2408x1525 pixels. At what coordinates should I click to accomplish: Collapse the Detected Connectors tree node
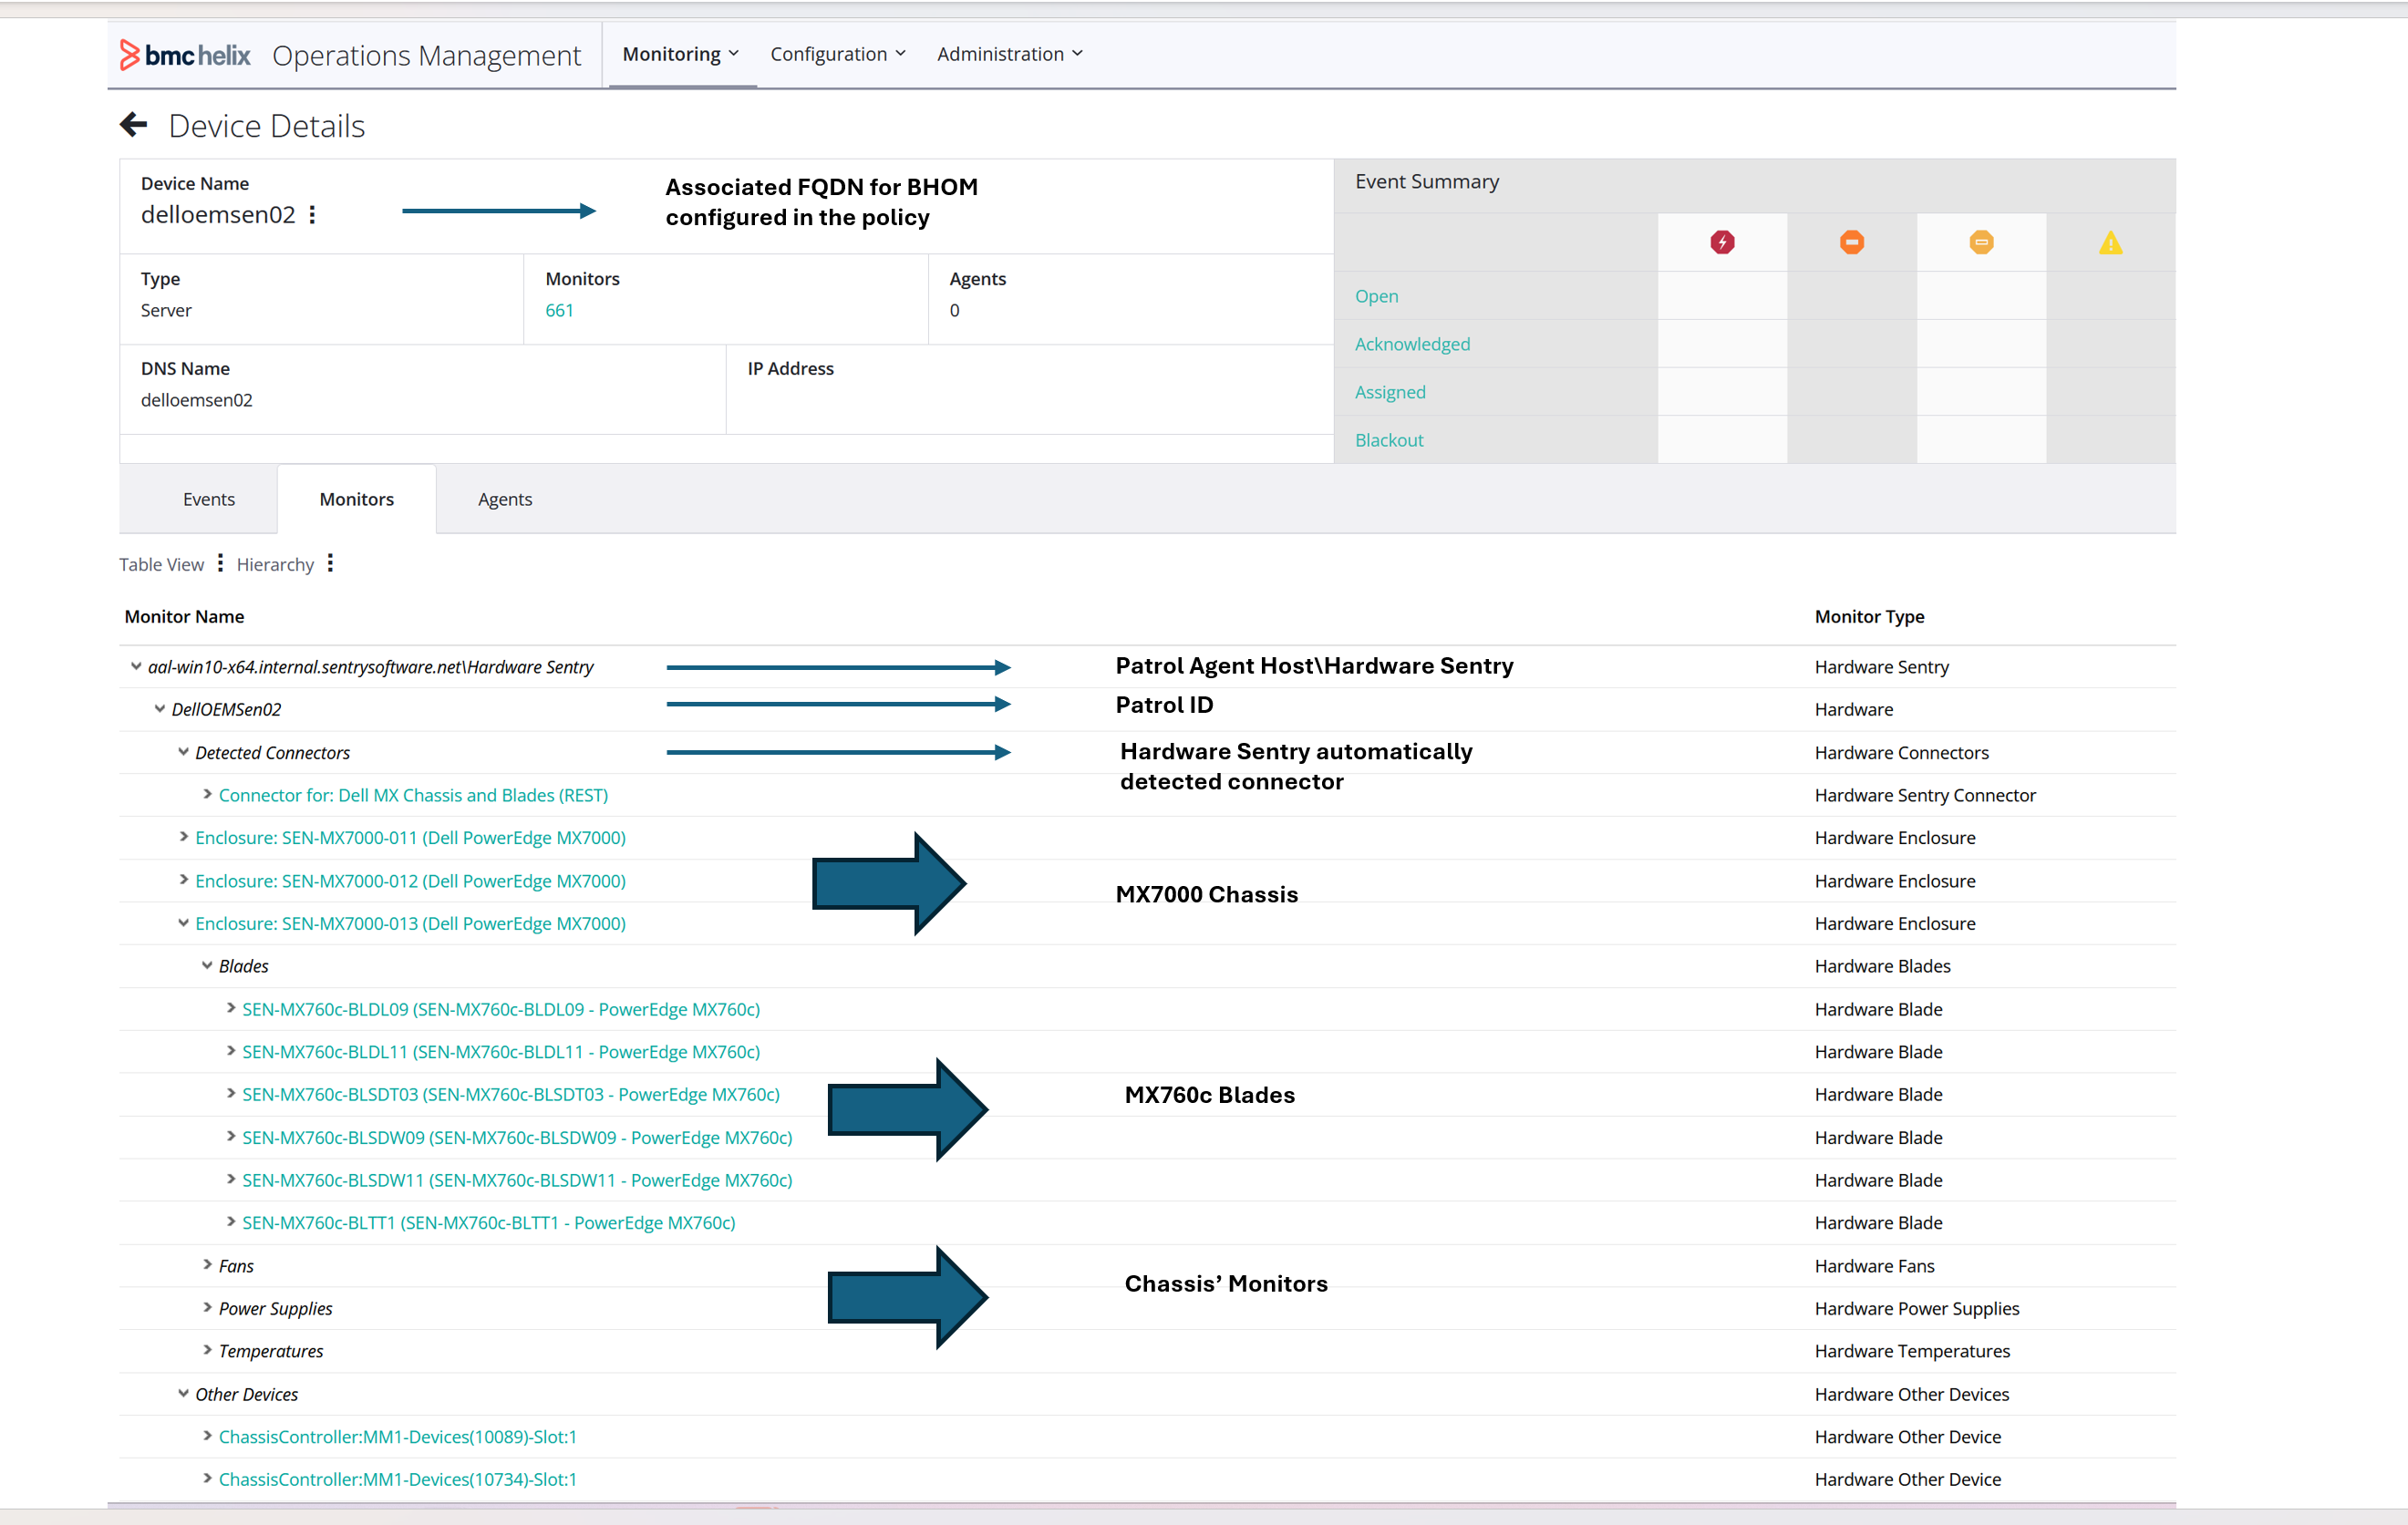[184, 752]
